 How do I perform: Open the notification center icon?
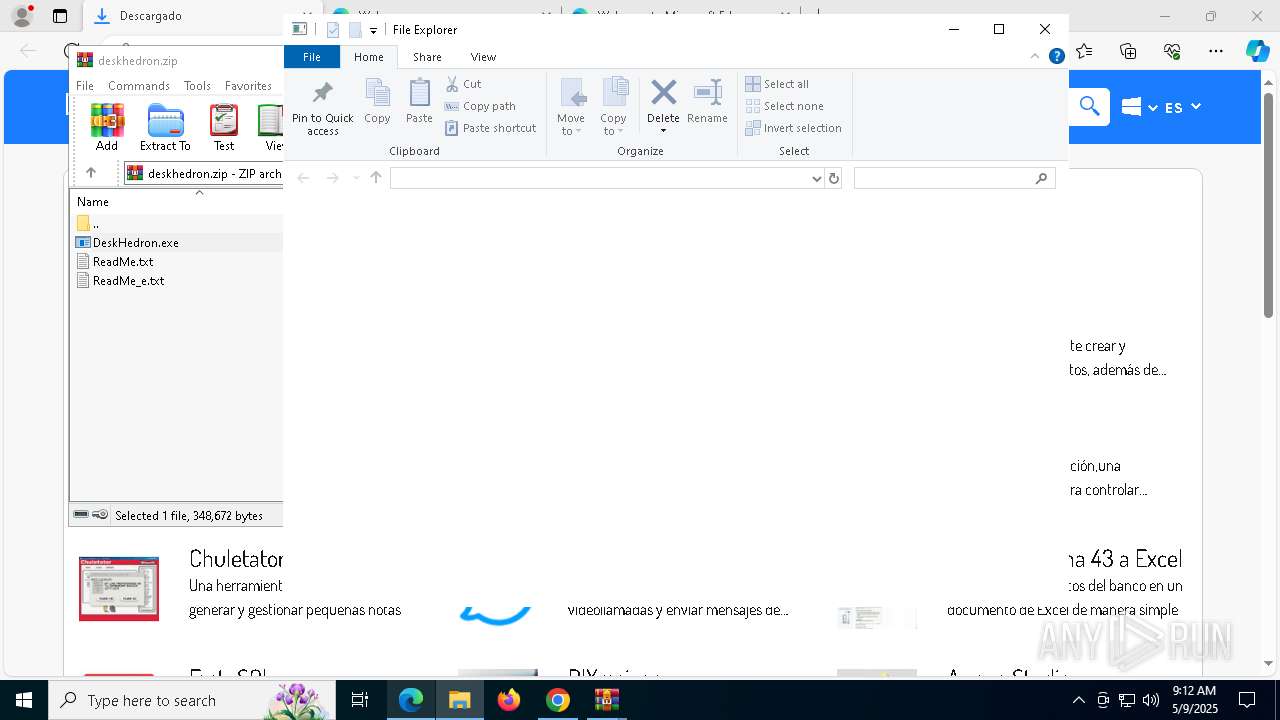click(x=1247, y=700)
